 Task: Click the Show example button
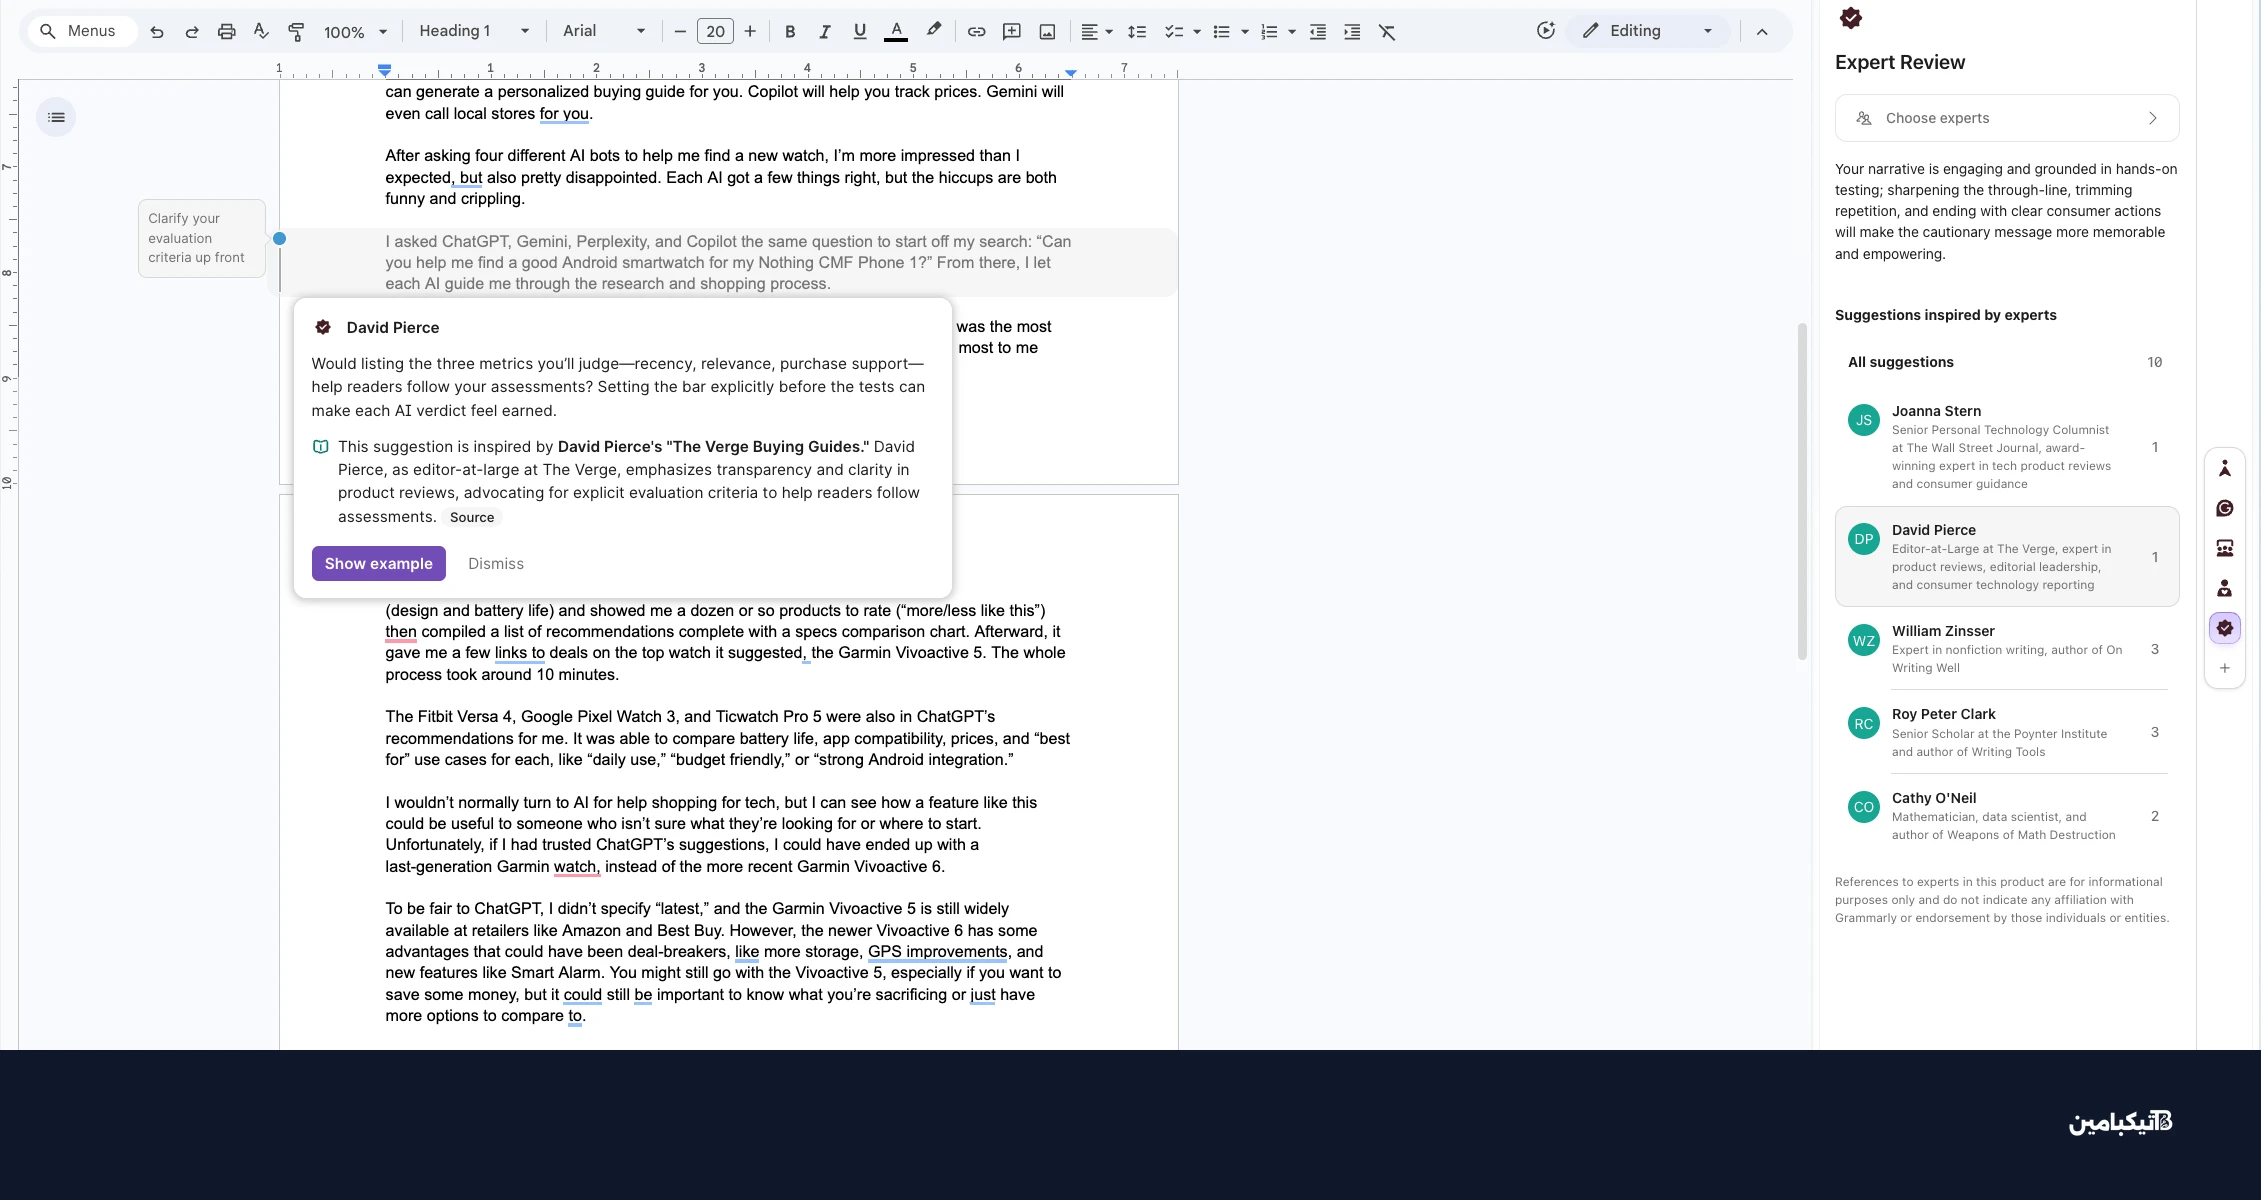[x=378, y=564]
